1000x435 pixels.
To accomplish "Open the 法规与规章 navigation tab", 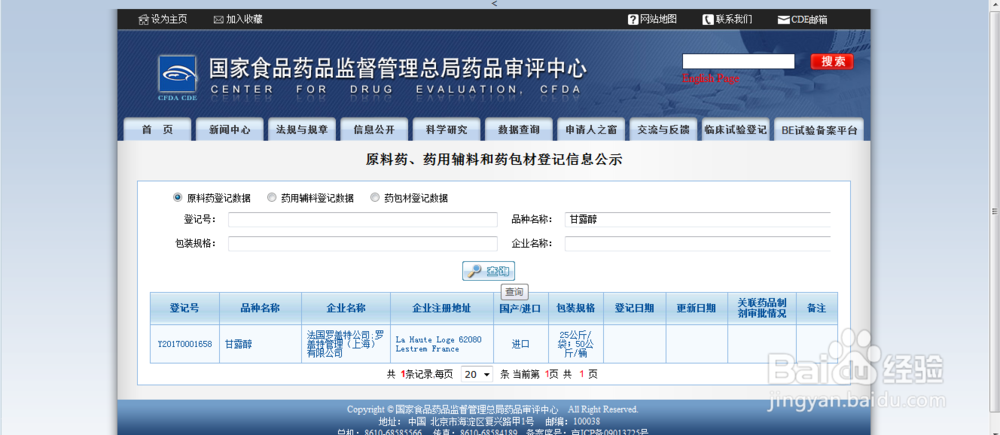I will pos(302,129).
